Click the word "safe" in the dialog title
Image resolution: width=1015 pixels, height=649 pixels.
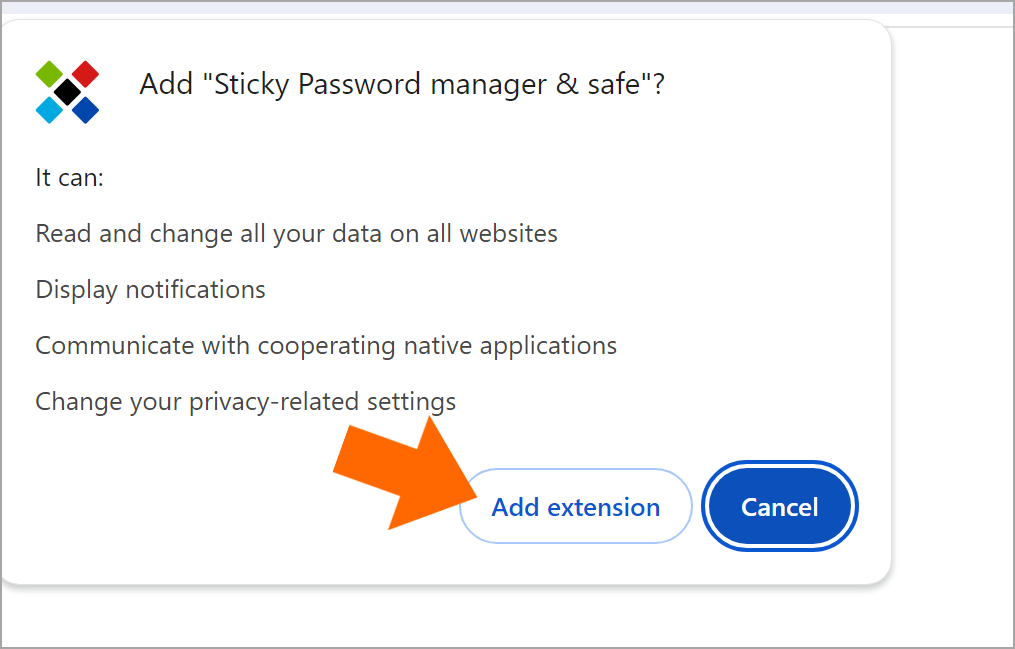(x=614, y=85)
